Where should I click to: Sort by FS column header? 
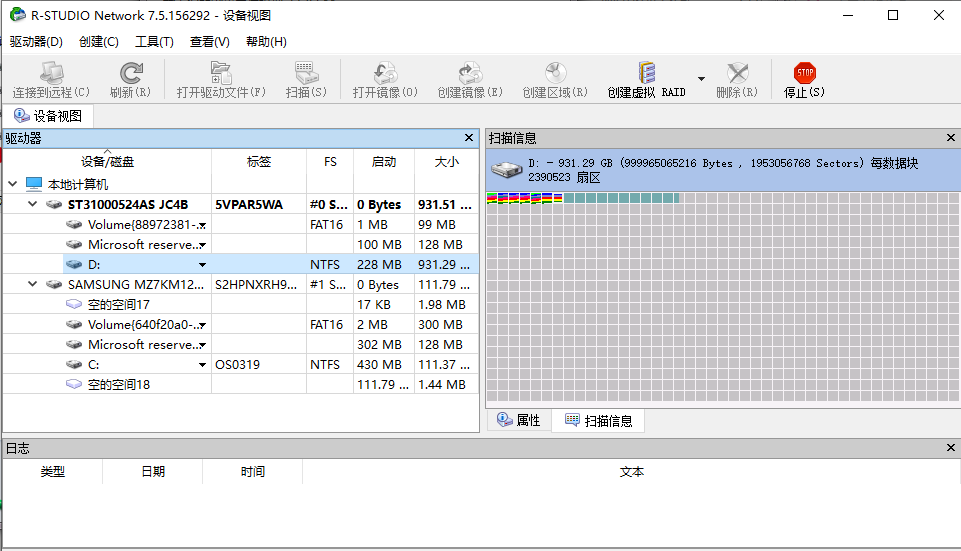pos(330,162)
